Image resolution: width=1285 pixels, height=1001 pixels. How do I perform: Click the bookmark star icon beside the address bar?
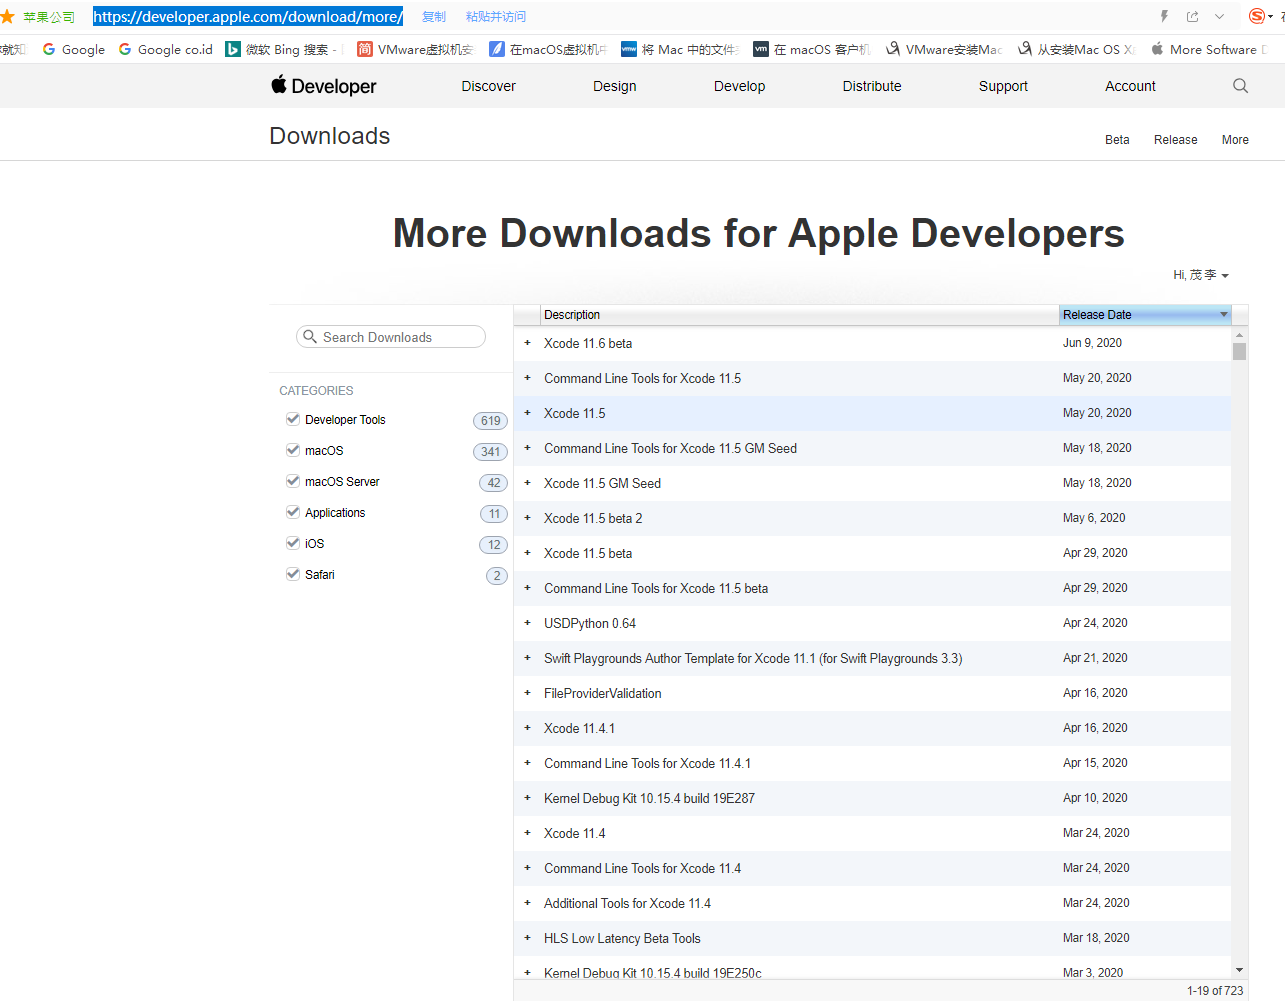point(7,16)
